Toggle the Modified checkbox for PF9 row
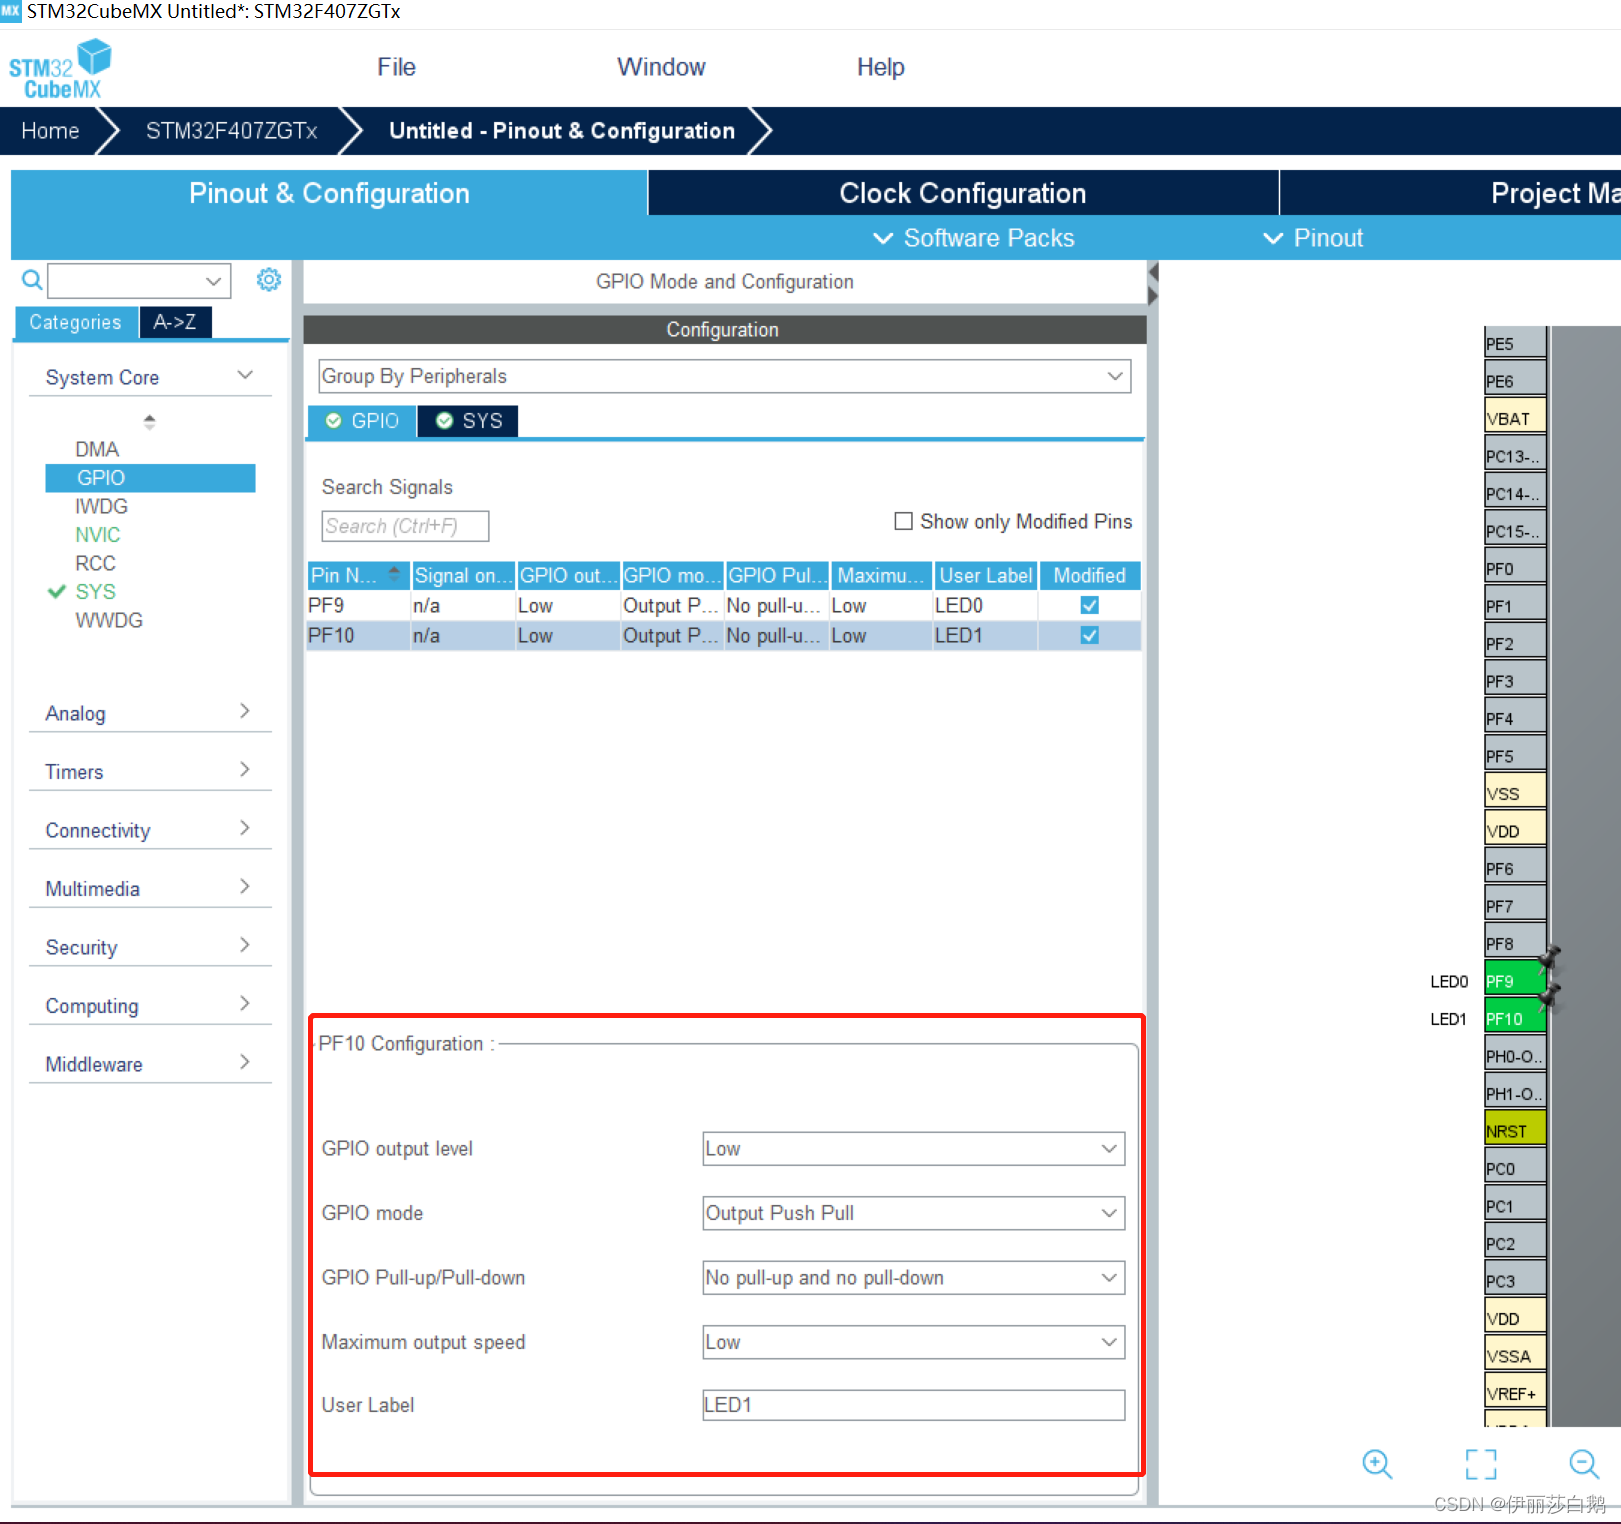Screen dimensions: 1621x1524 pos(1089,605)
